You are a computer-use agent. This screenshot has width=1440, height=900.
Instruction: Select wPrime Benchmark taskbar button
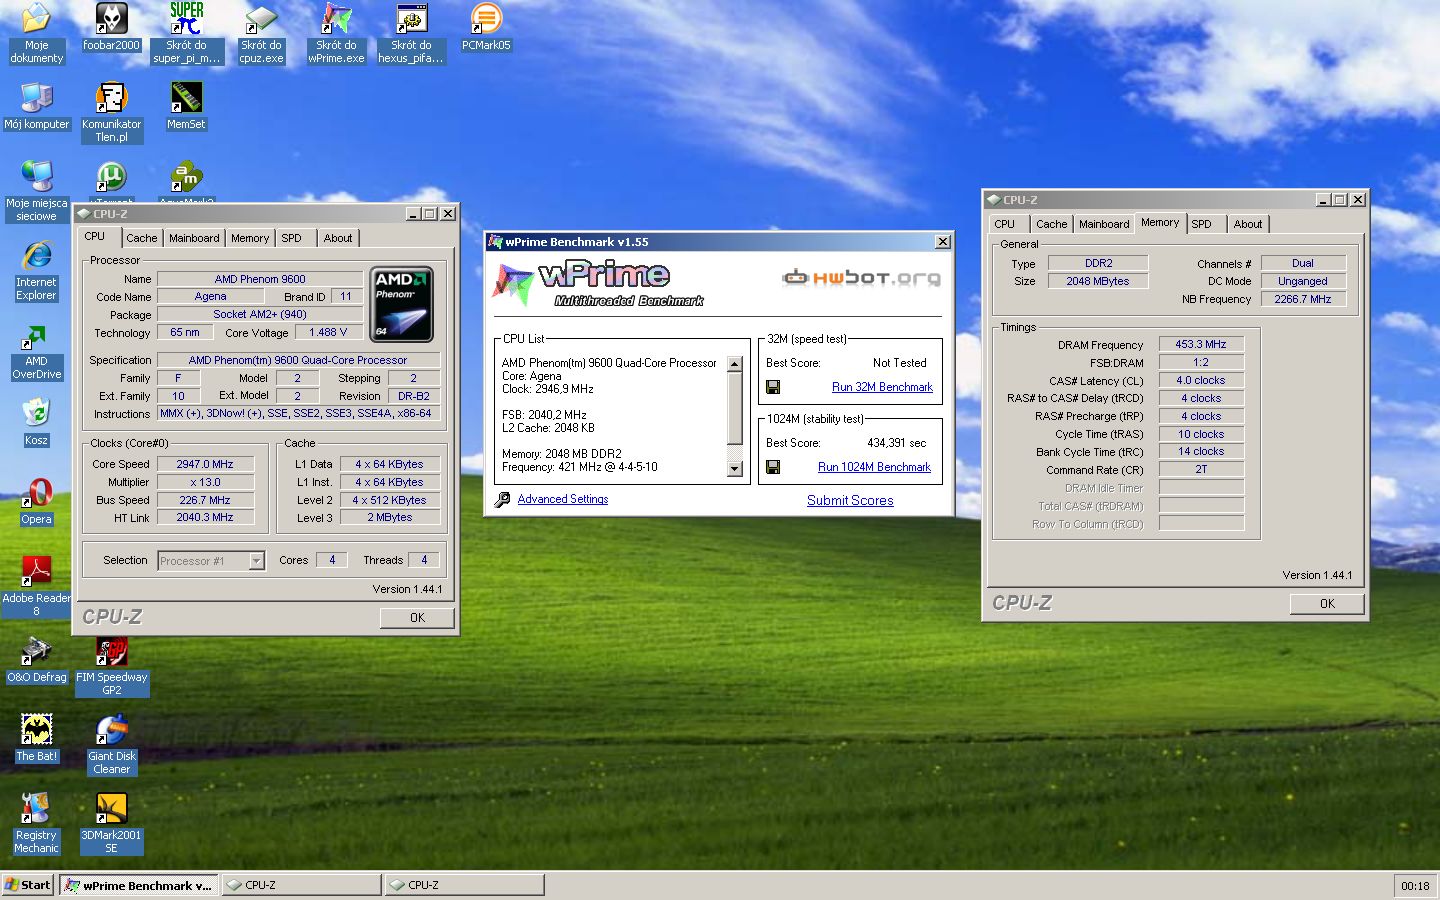tap(138, 885)
